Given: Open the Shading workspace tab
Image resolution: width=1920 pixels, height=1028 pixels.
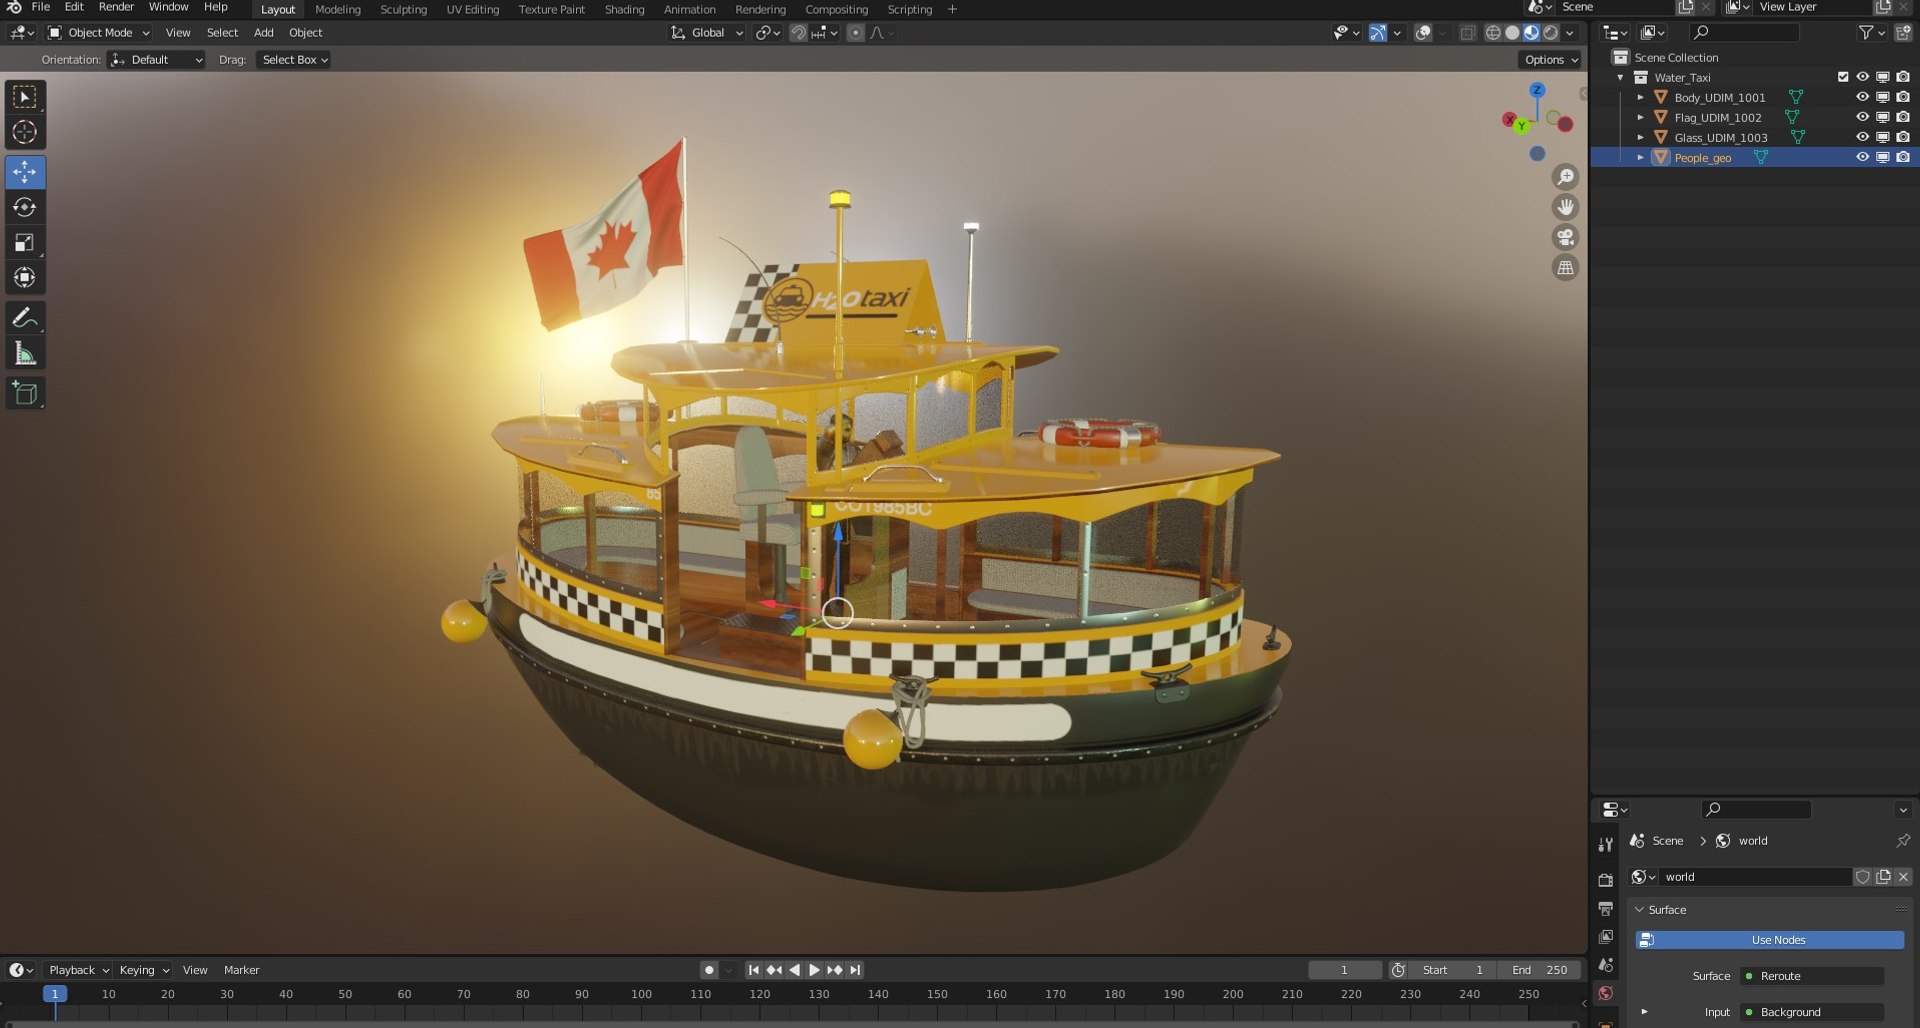Looking at the screenshot, I should point(624,10).
